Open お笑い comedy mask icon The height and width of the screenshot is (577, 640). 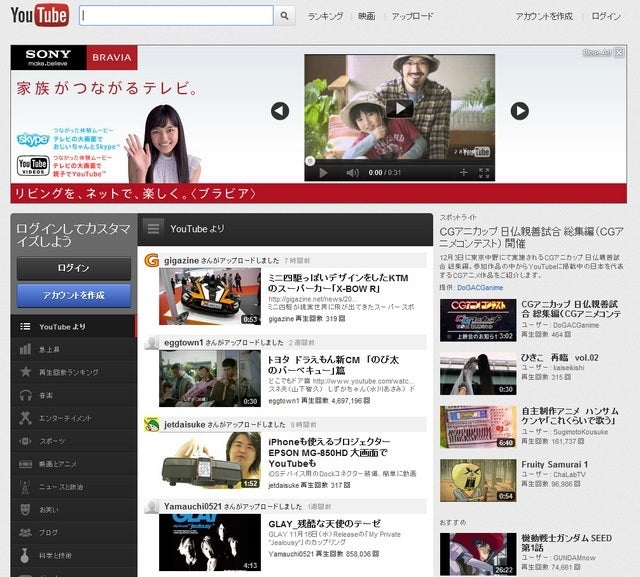click(25, 510)
